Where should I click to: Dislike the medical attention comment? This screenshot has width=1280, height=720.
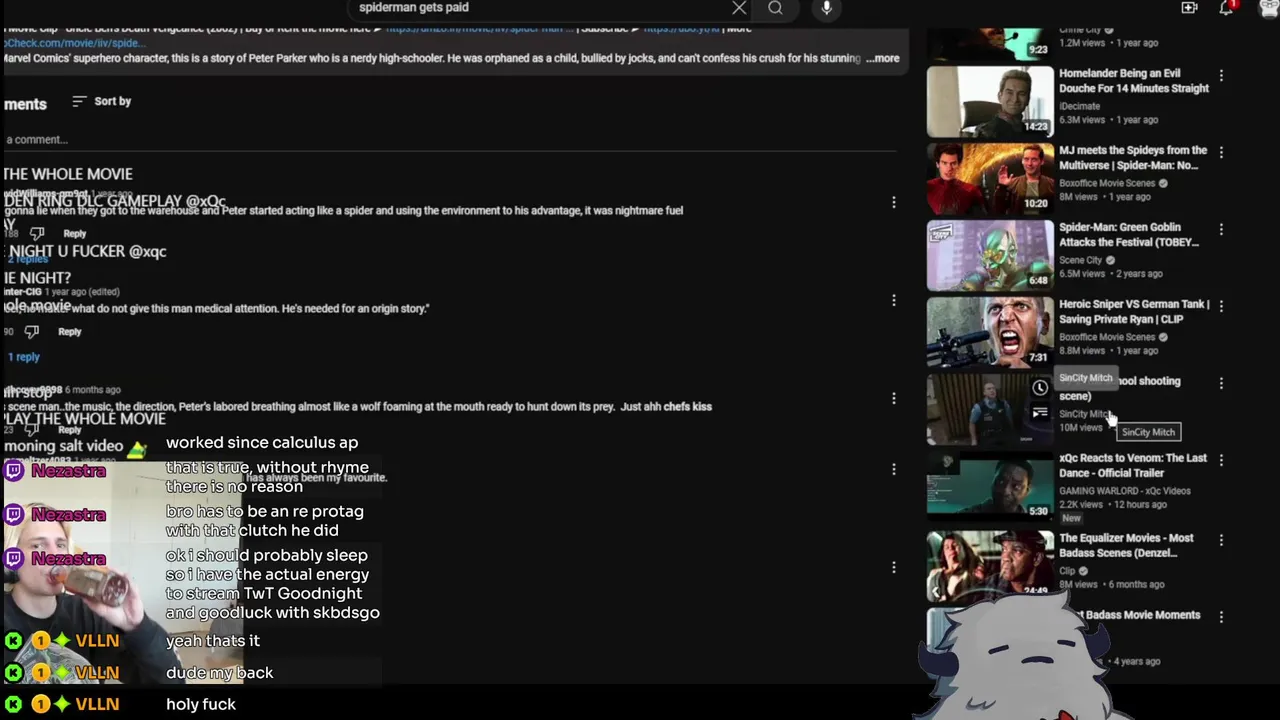pyautogui.click(x=31, y=332)
